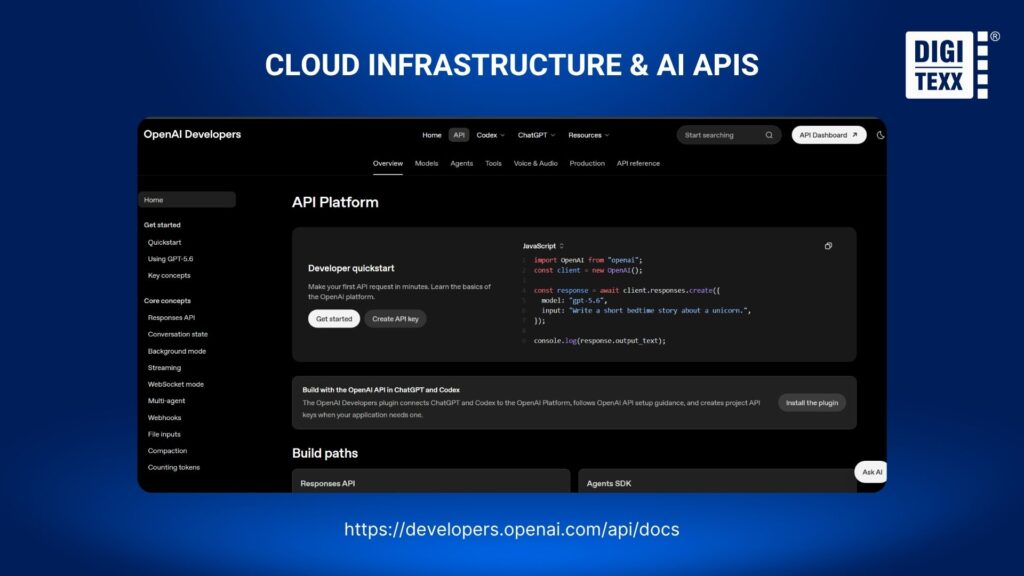
Task: Click the Get started button
Action: [334, 319]
